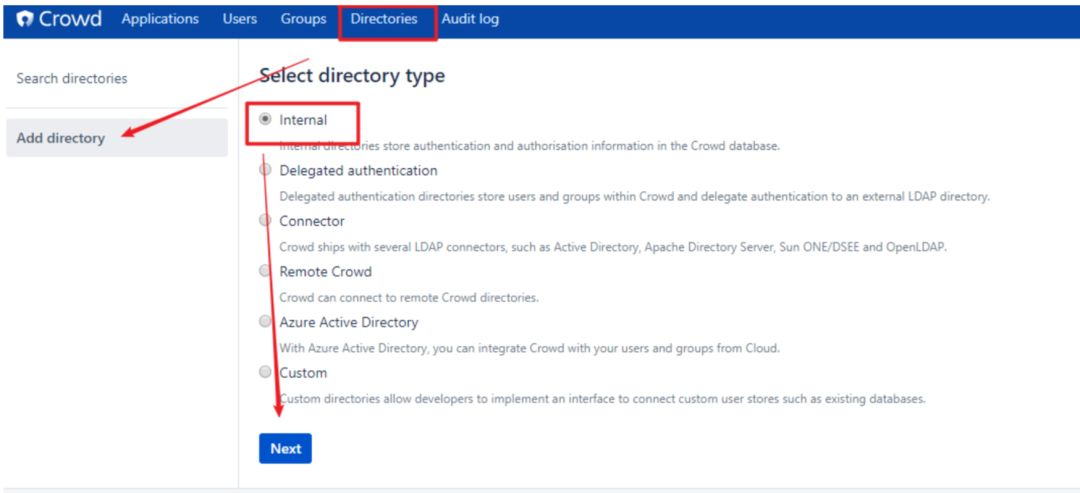Click description starting 'With Azure Active Directory'
Screen dimensions: 1080x493
tap(529, 348)
